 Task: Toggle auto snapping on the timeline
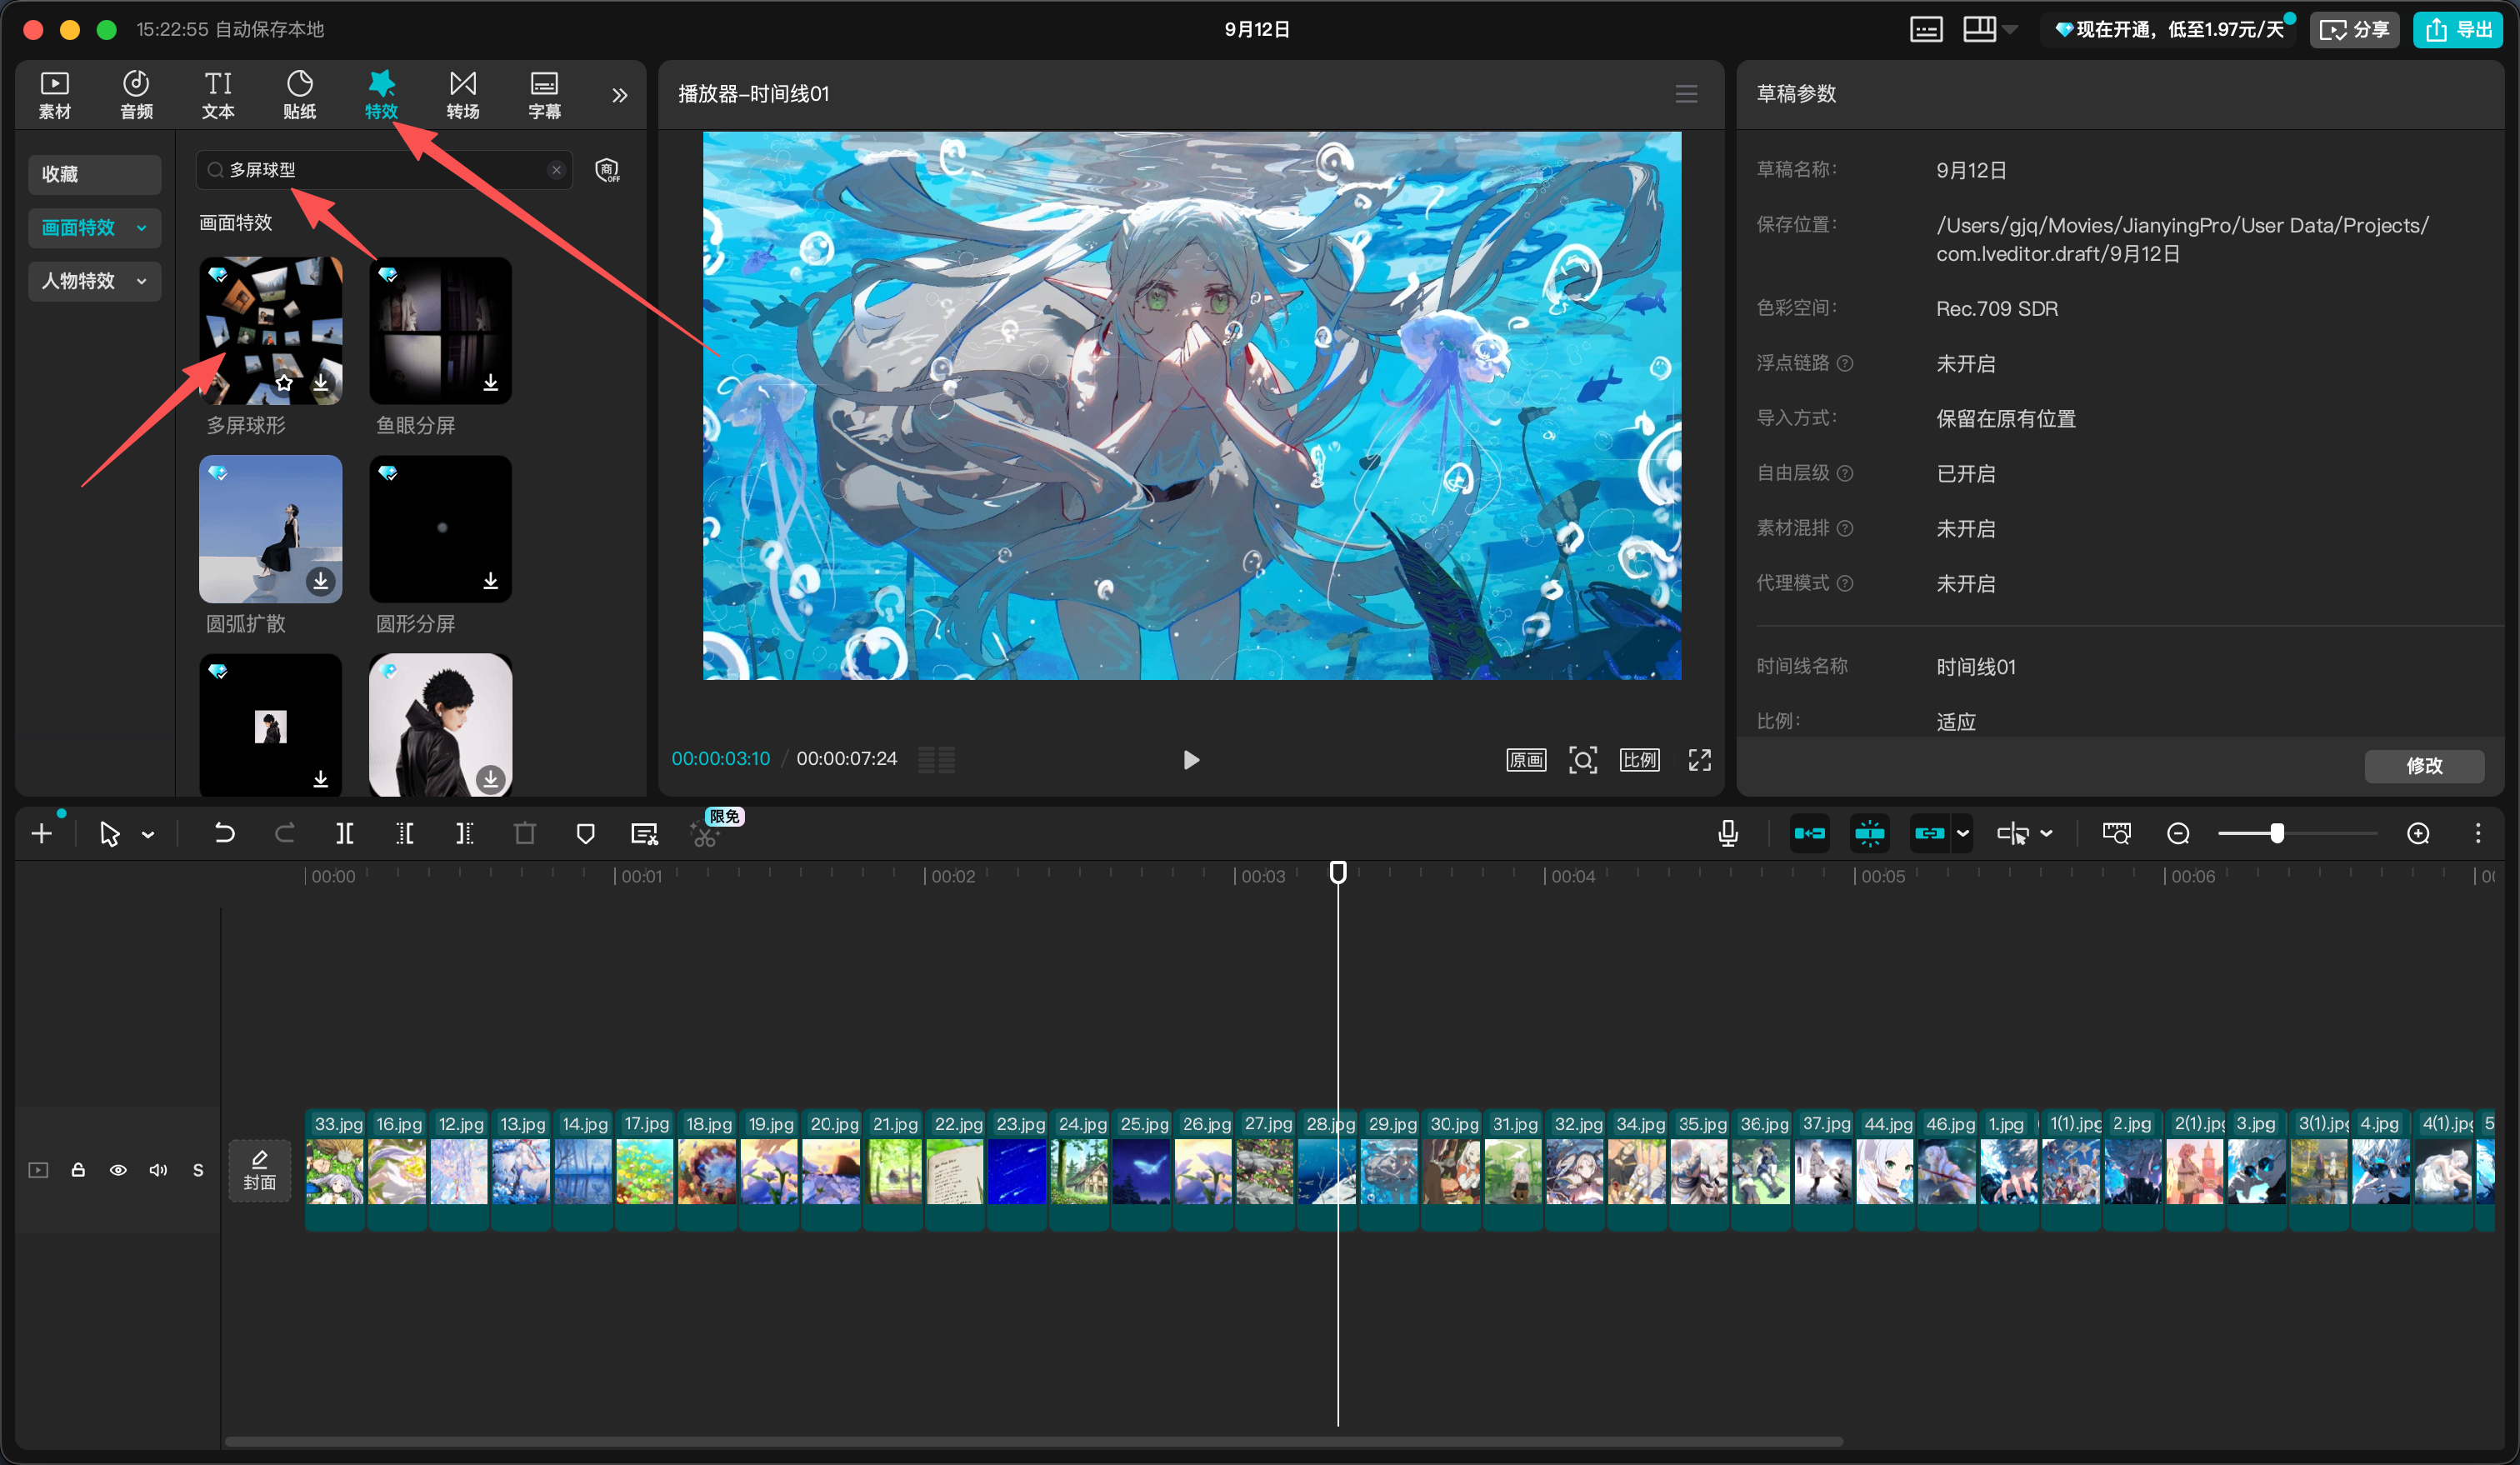tap(1869, 834)
